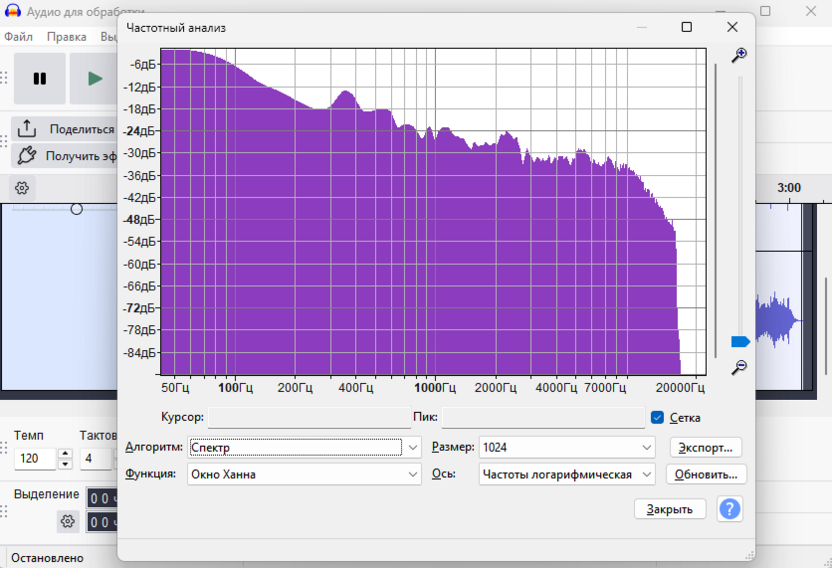Open the timeline gear settings icon
The width and height of the screenshot is (832, 568).
tap(22, 188)
